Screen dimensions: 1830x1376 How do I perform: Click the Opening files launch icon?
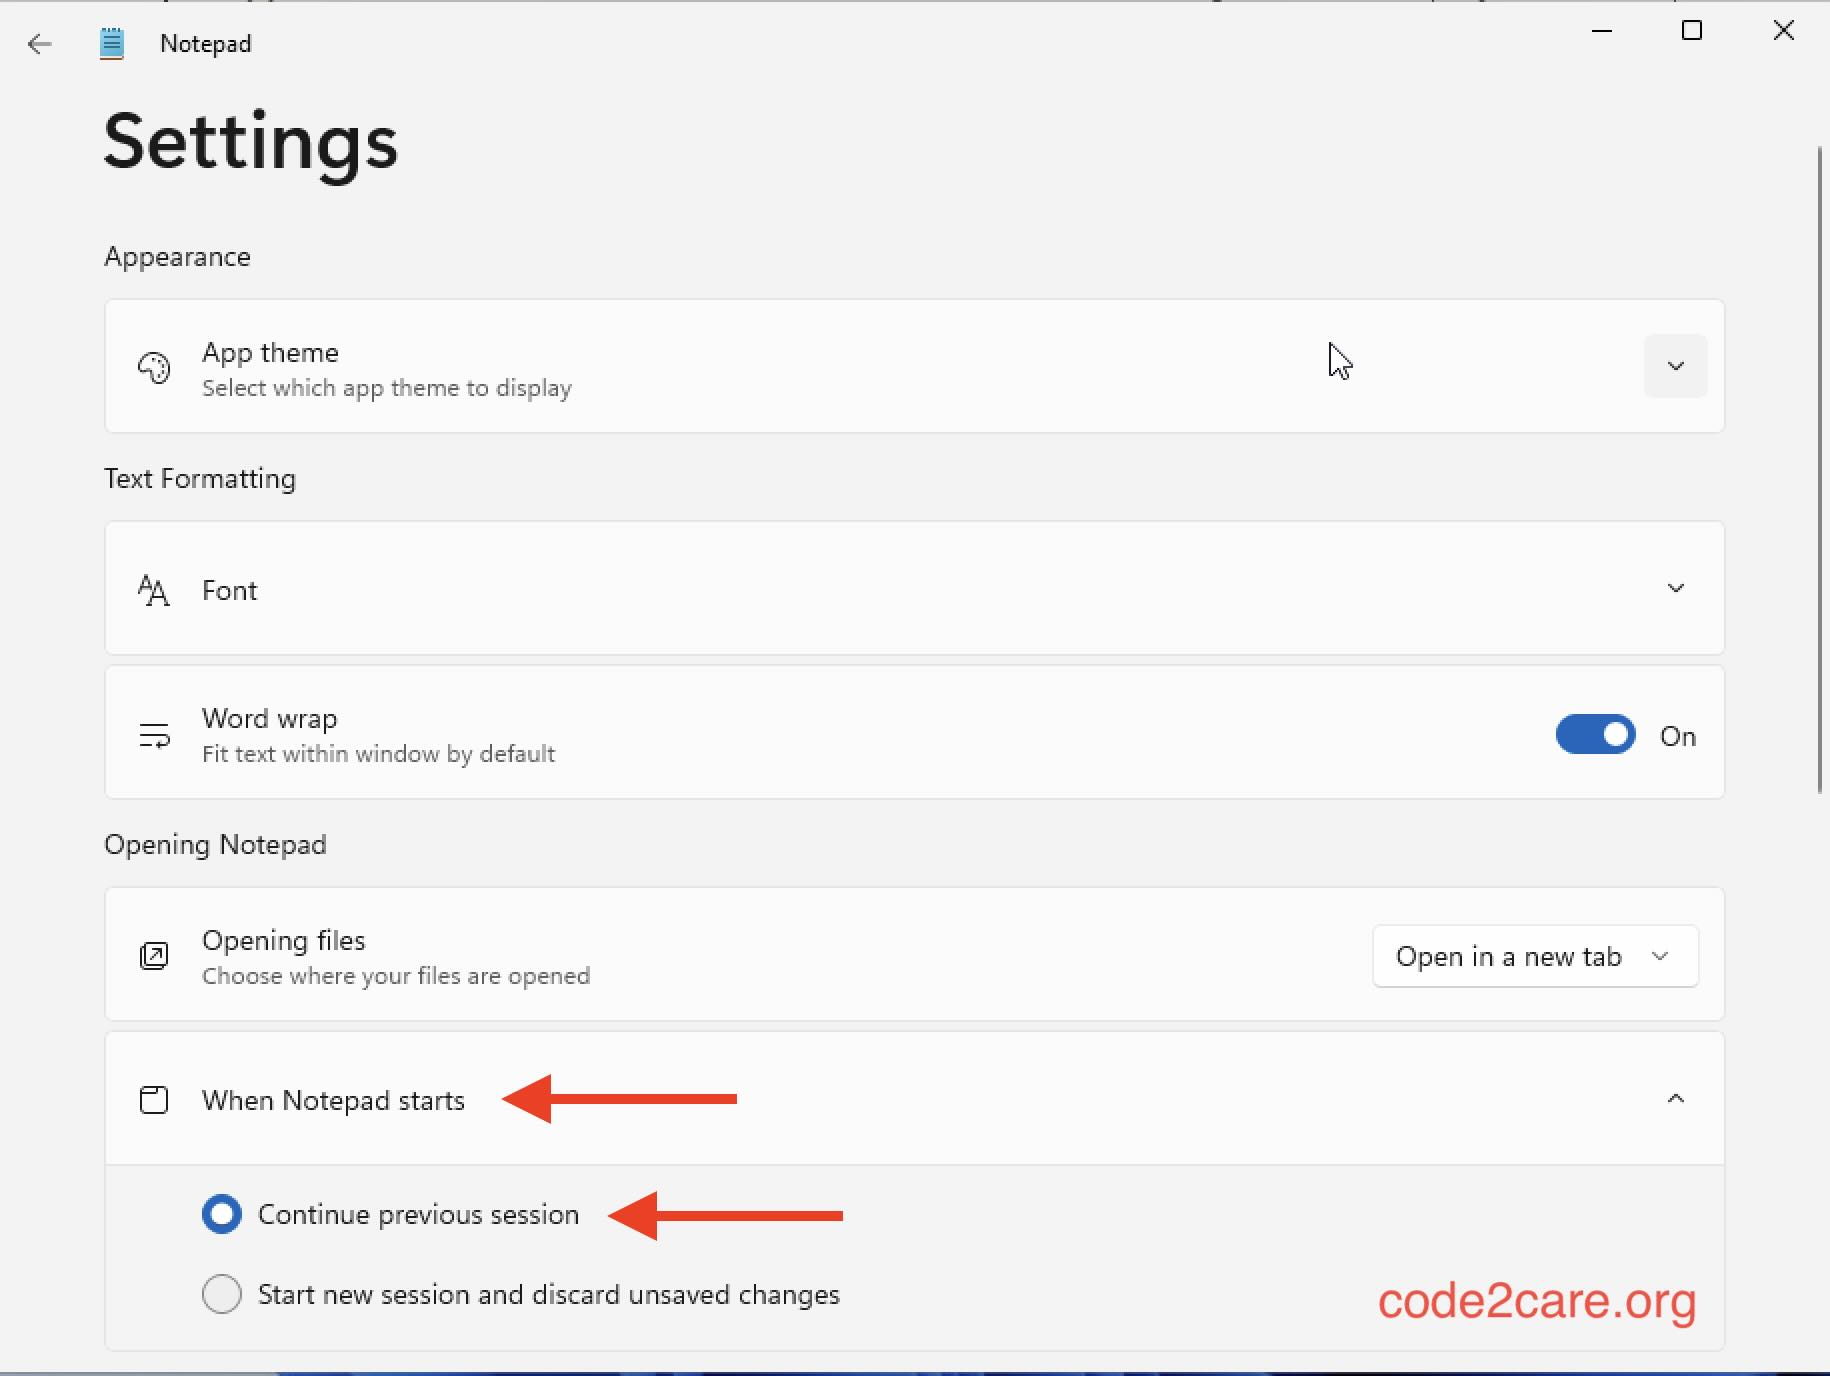point(152,955)
